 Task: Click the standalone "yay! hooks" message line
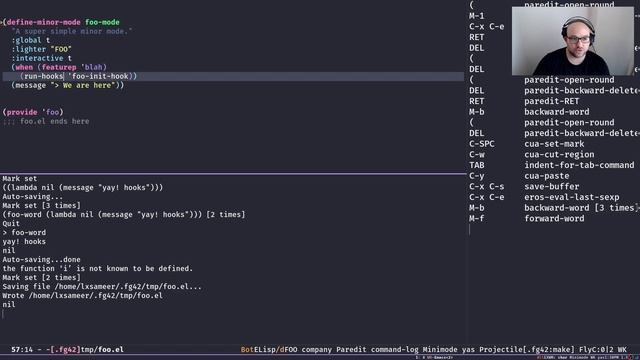[x=24, y=242]
